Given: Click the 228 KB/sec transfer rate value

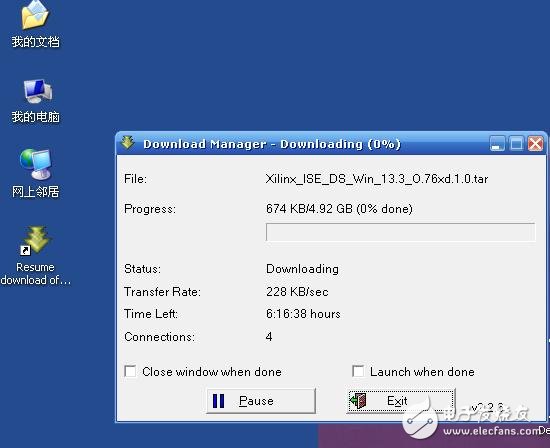Looking at the screenshot, I should coord(297,292).
